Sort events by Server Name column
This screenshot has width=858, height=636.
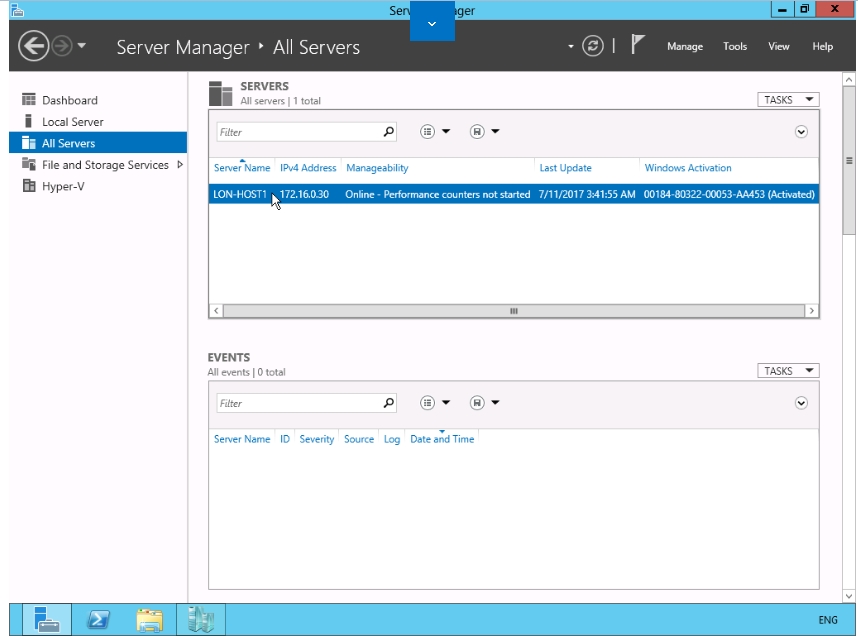pyautogui.click(x=242, y=439)
